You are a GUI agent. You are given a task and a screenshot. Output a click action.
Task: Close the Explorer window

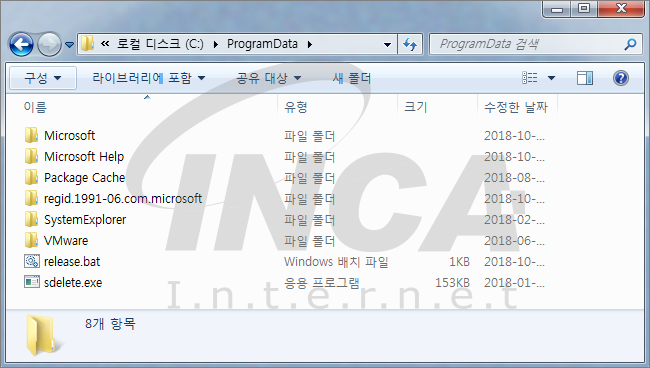point(621,9)
